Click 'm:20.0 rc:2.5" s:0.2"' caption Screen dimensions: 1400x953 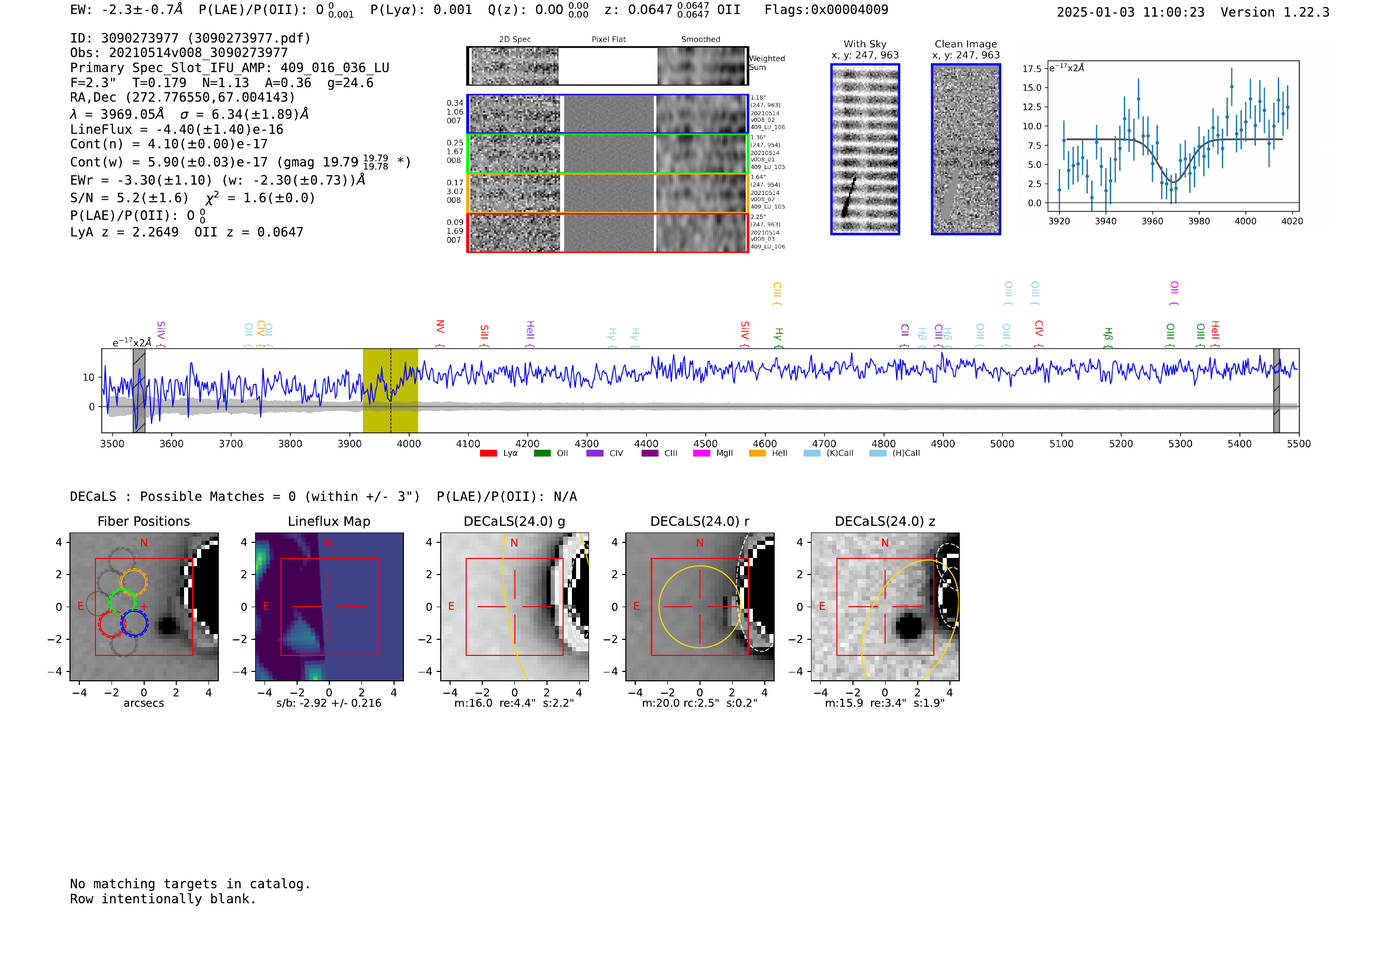699,703
